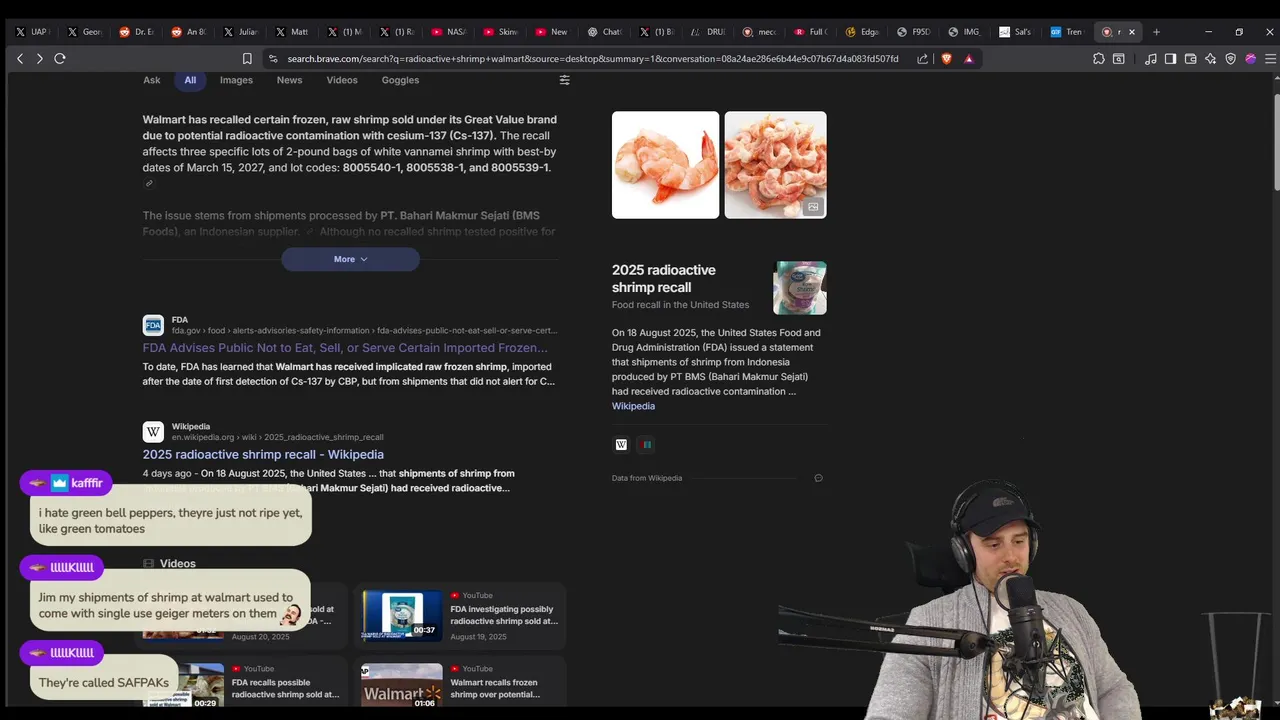This screenshot has height=720, width=1280.
Task: Click the Wikipedia W icon in the infobox
Action: (x=621, y=445)
